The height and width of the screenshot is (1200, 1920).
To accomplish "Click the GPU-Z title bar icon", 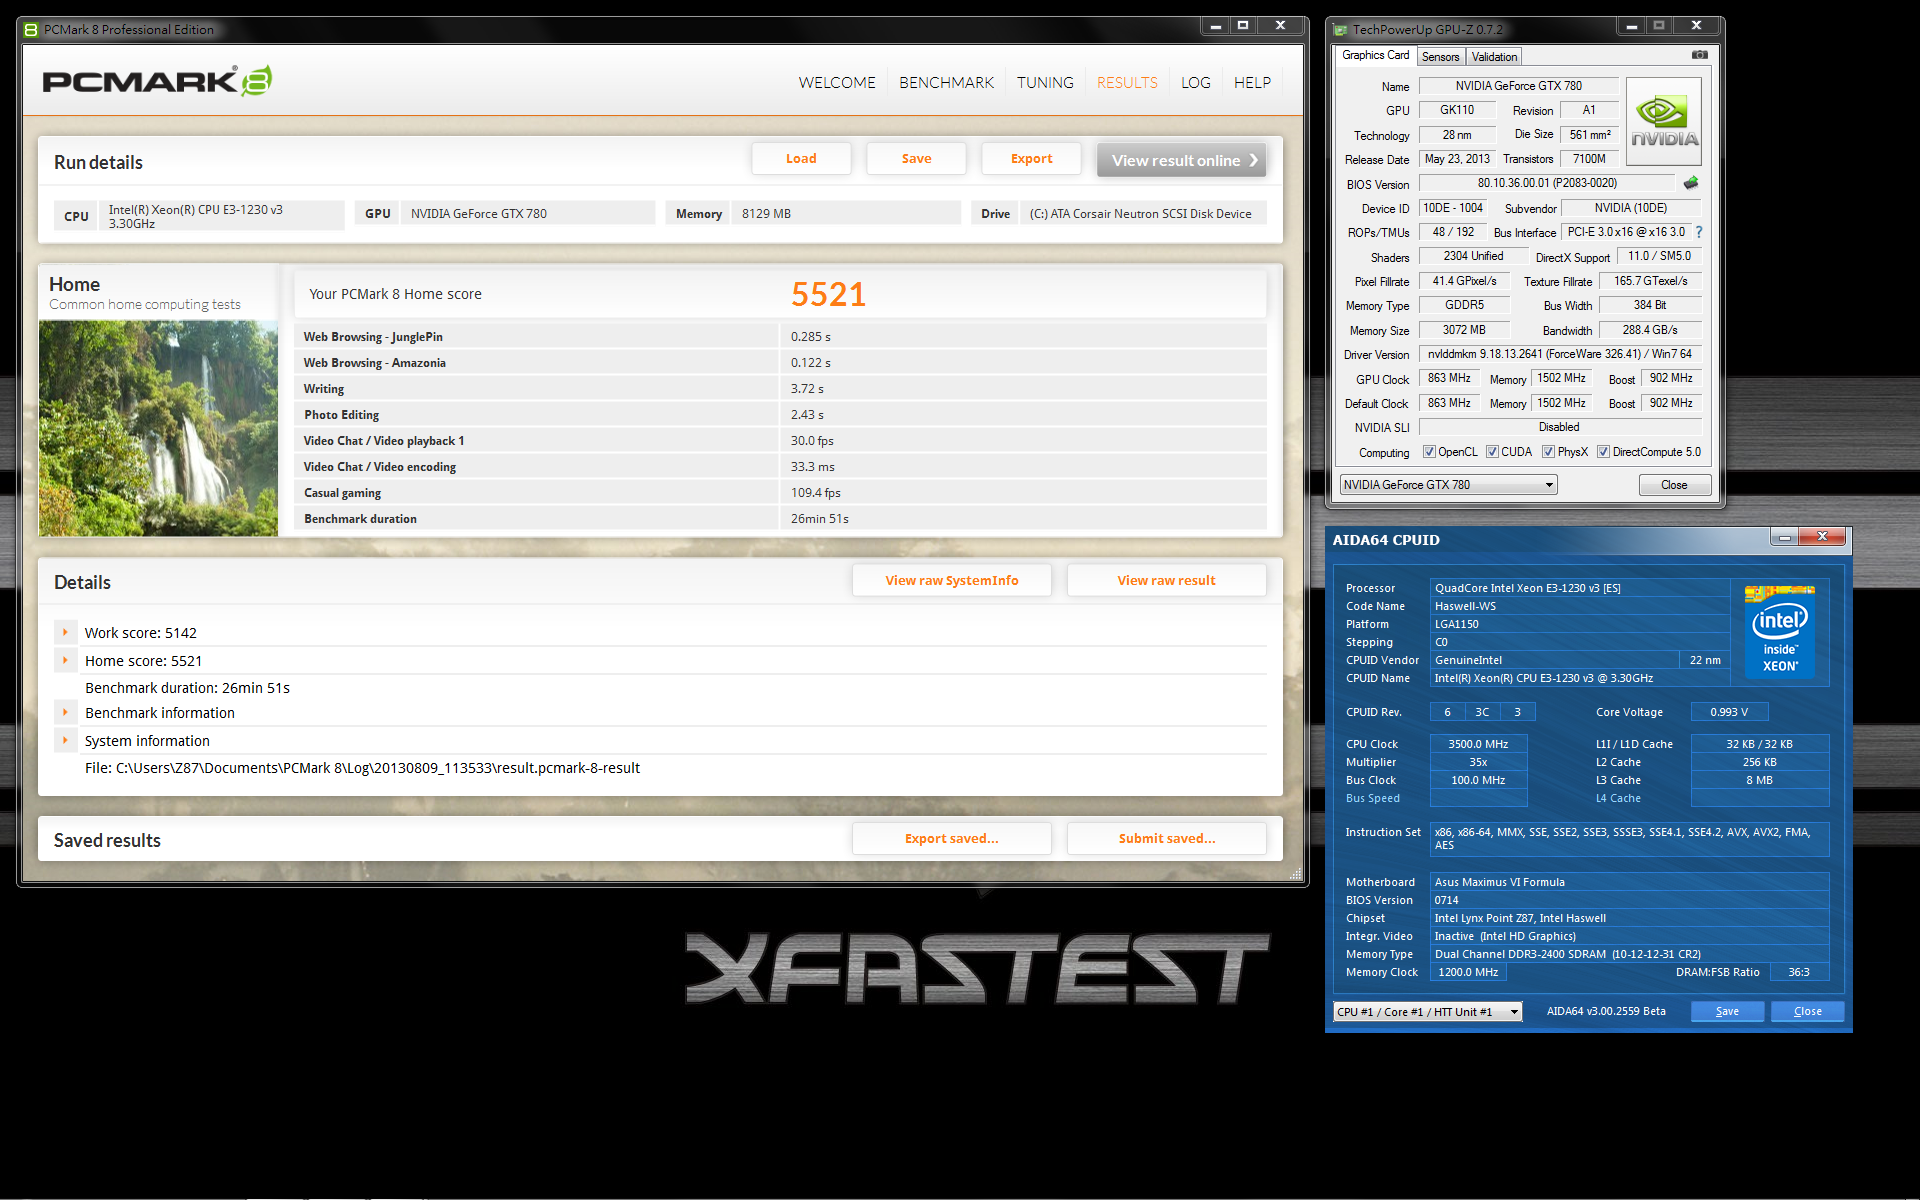I will 1340,30.
